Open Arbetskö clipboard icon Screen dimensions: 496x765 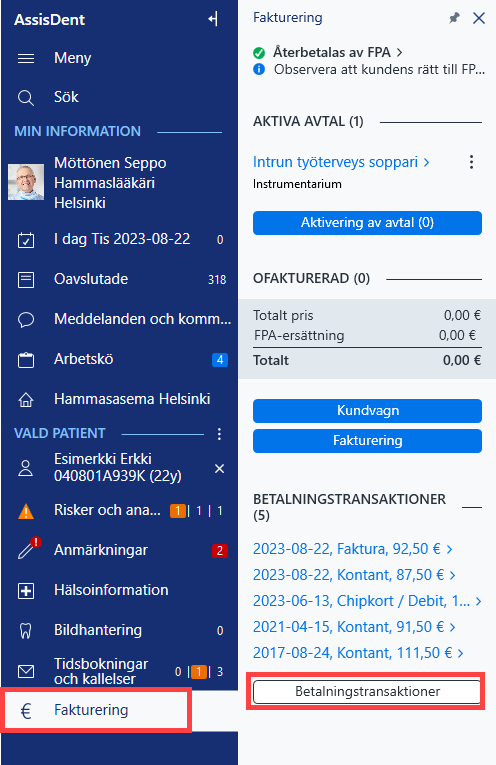[x=26, y=360]
